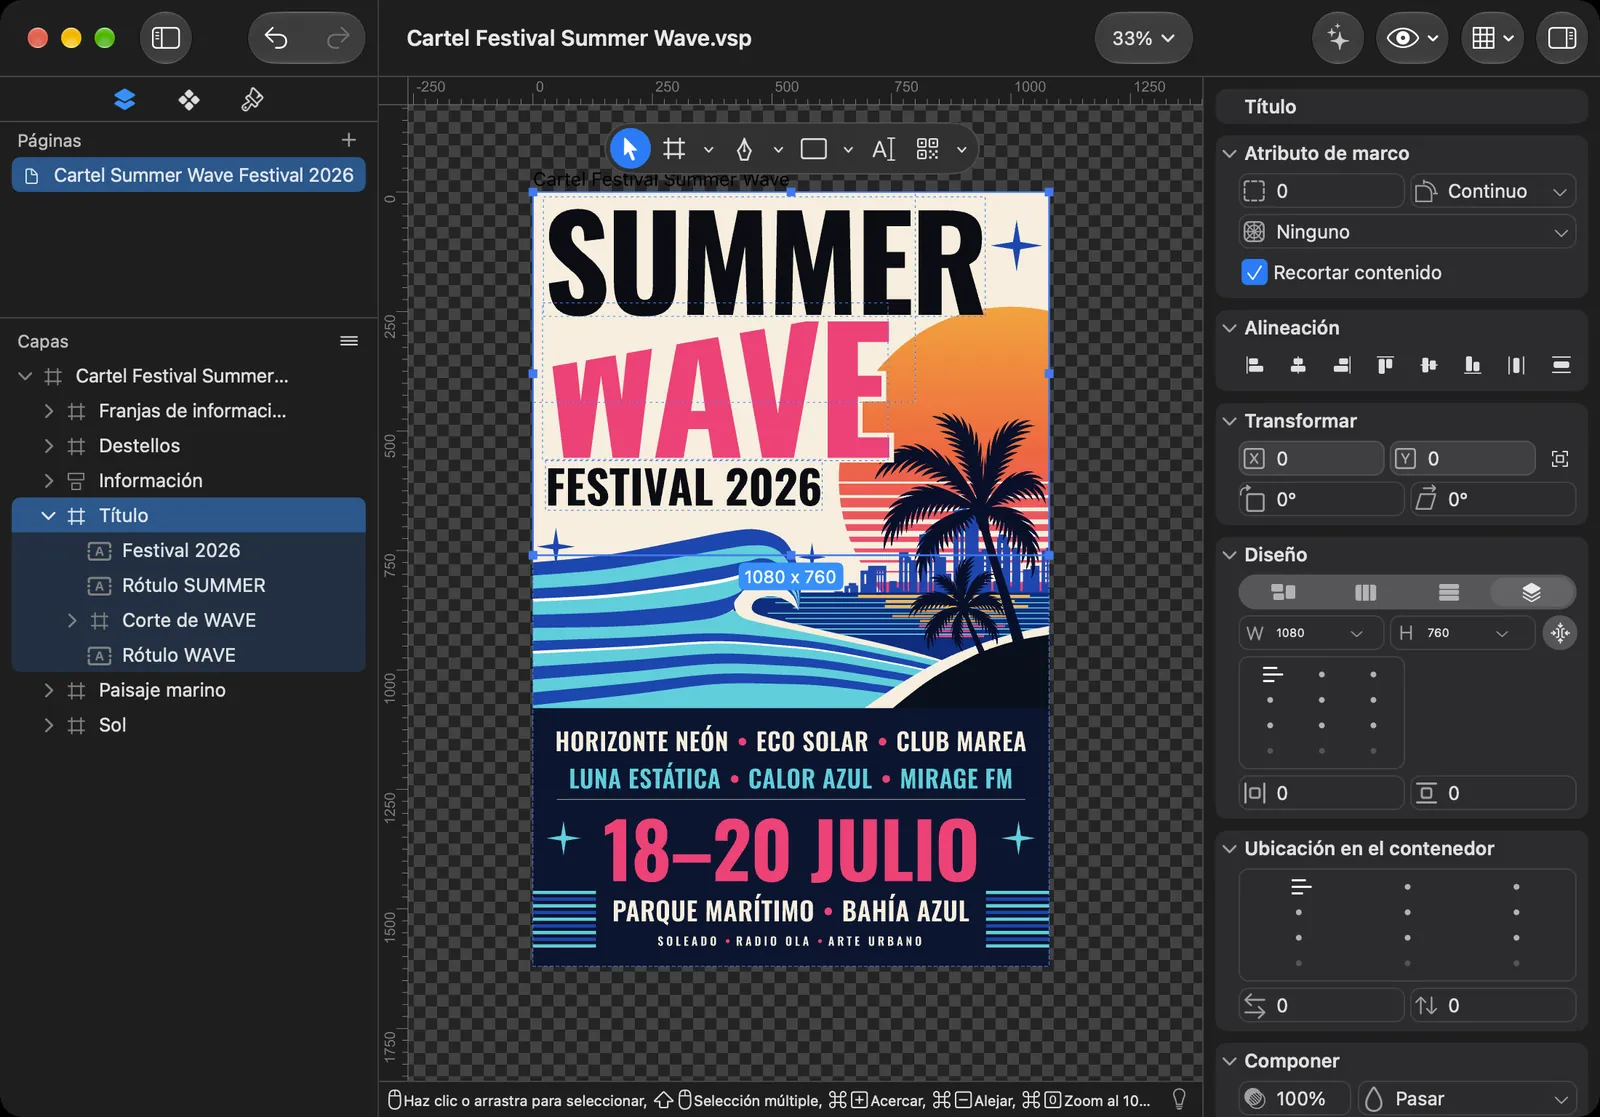This screenshot has height=1117, width=1600.
Task: Align horizontal centers icon
Action: pos(1298,365)
